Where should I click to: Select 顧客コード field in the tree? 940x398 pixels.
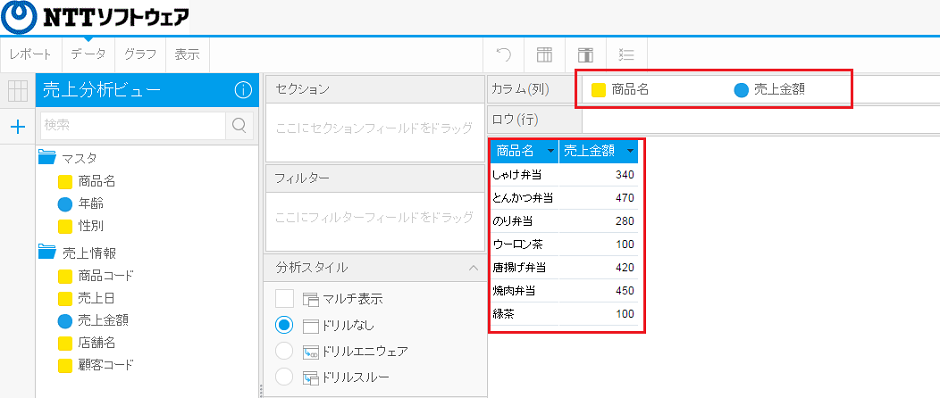(106, 364)
